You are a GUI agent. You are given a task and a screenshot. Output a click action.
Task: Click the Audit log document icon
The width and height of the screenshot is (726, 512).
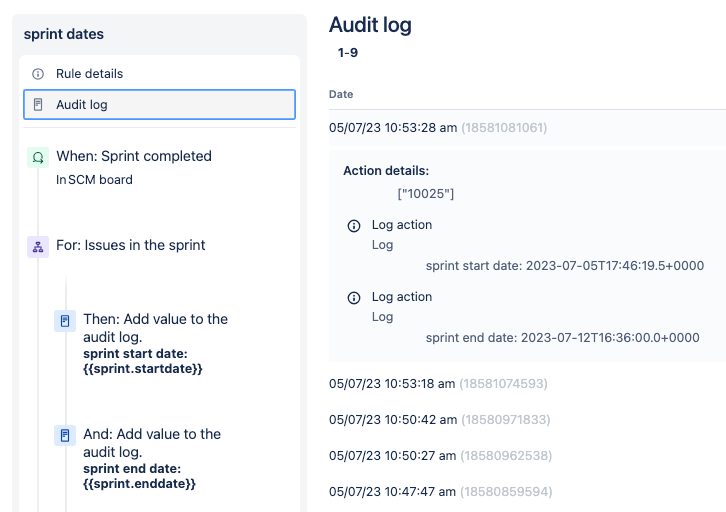click(x=38, y=105)
